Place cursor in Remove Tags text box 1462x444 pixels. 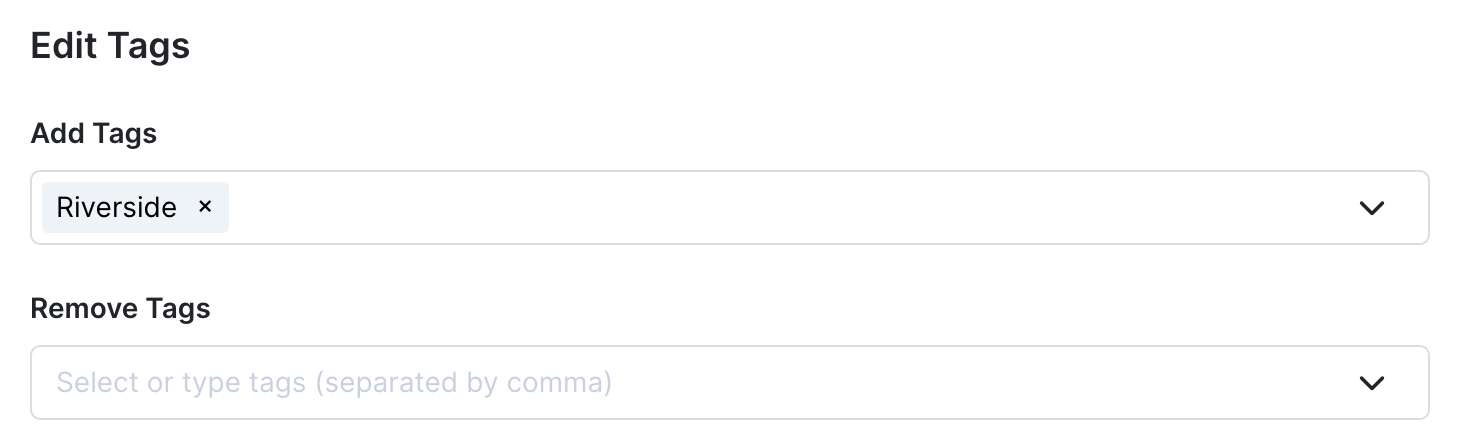700,383
